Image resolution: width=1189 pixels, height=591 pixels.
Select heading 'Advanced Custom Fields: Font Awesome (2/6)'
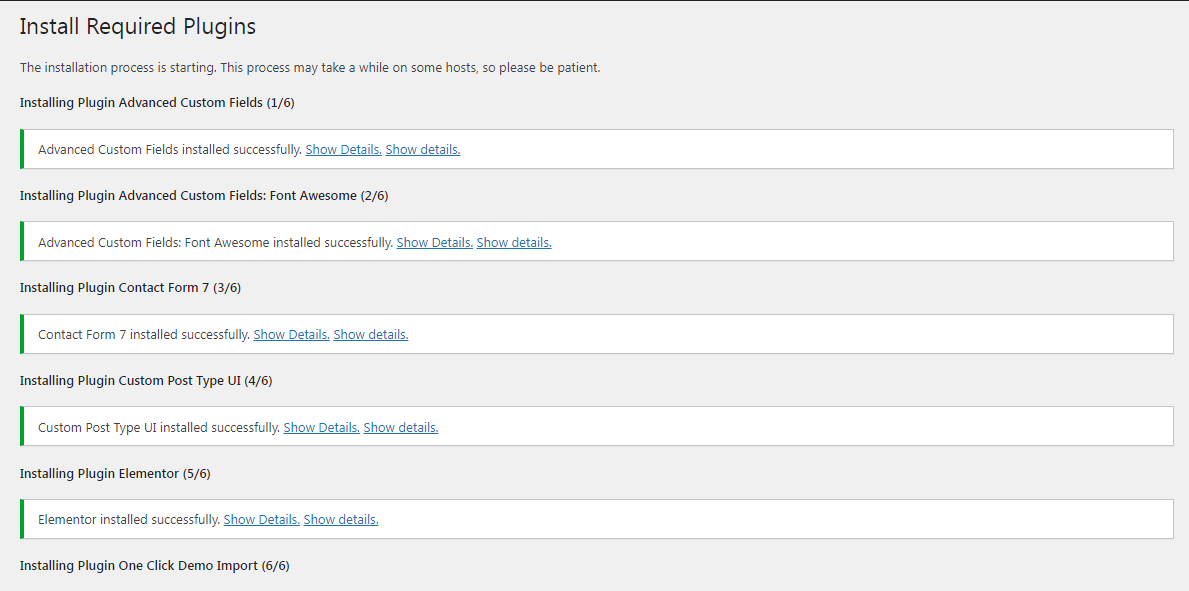(x=204, y=195)
